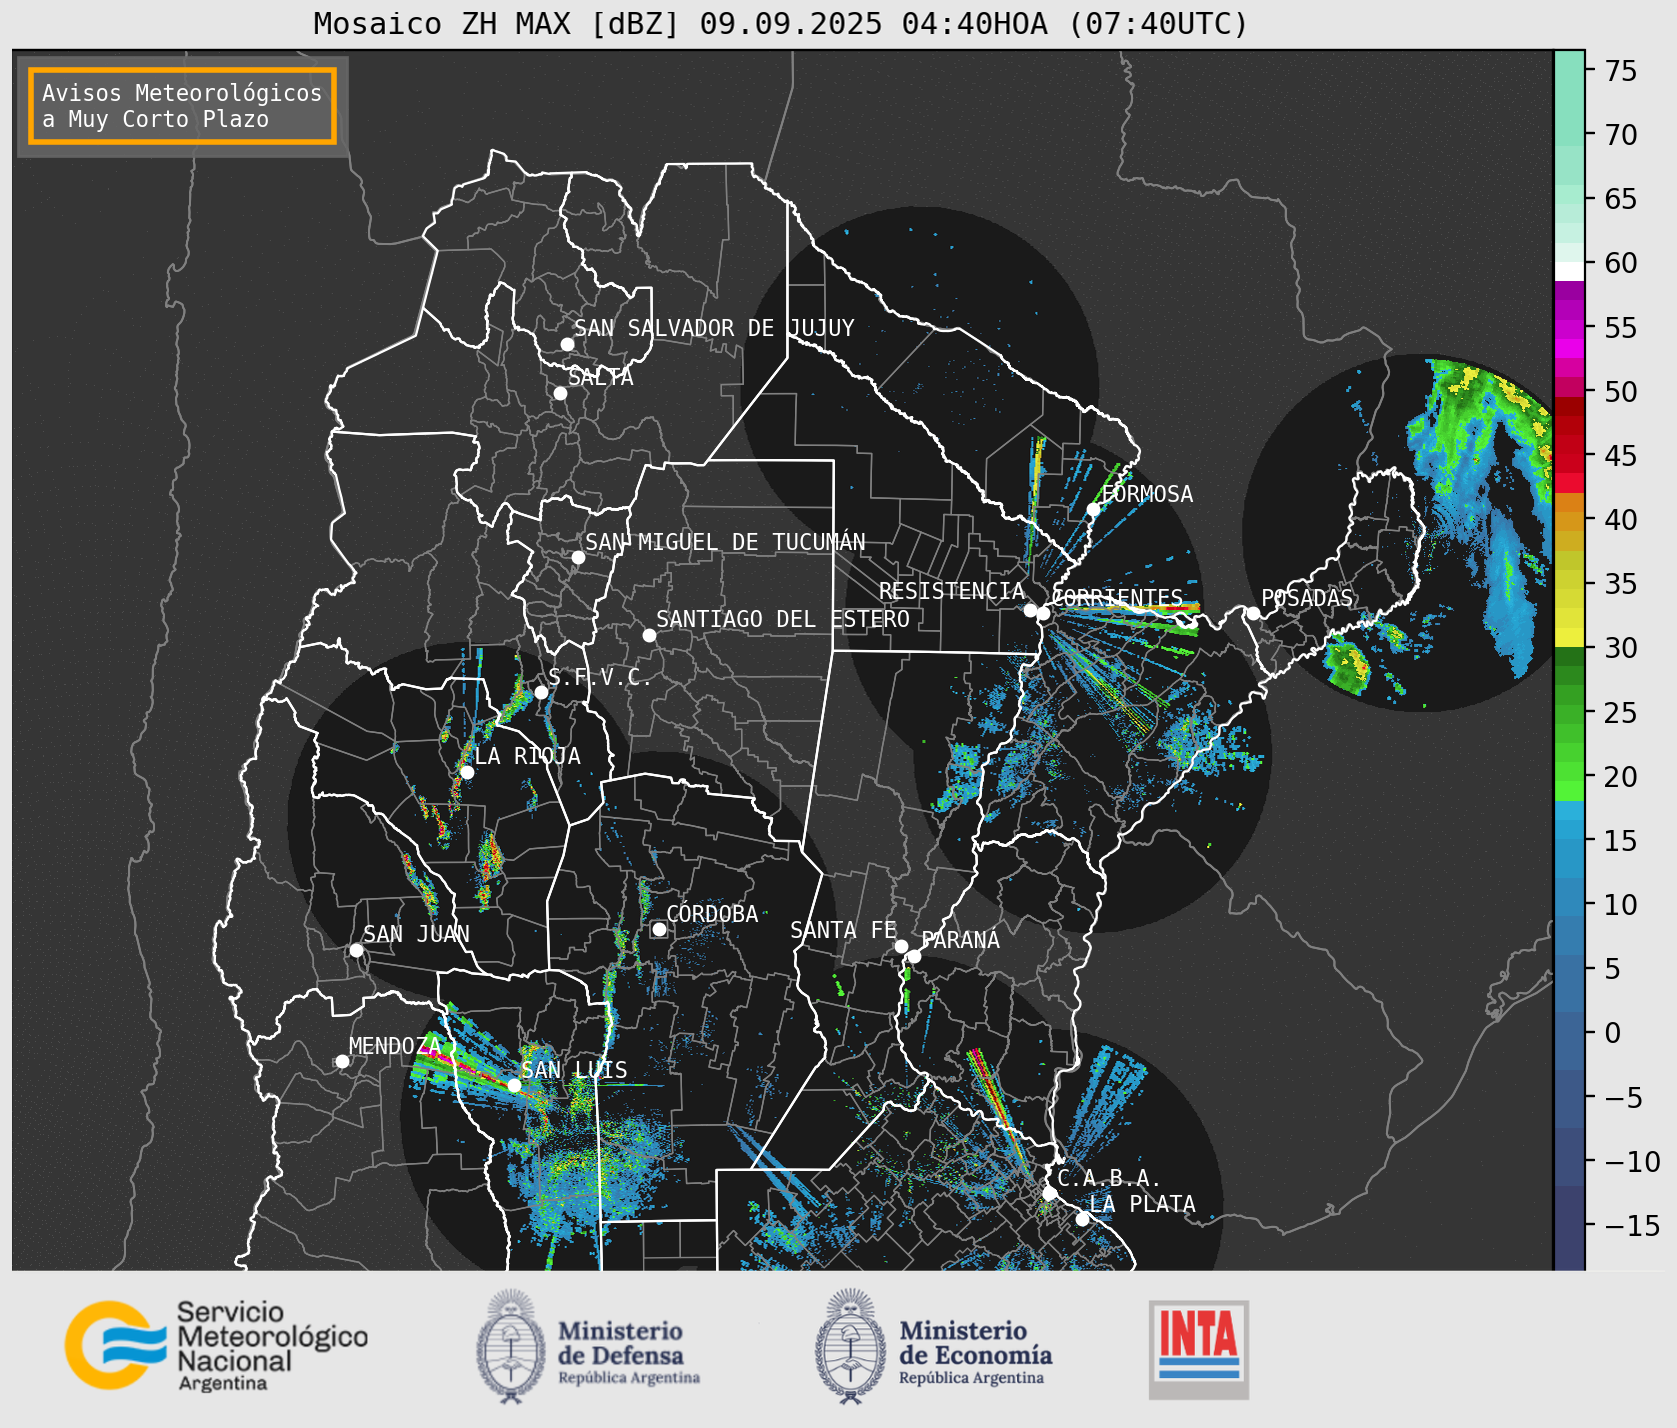
Task: Click the La Plata city marker dot
Action: 1082,1219
